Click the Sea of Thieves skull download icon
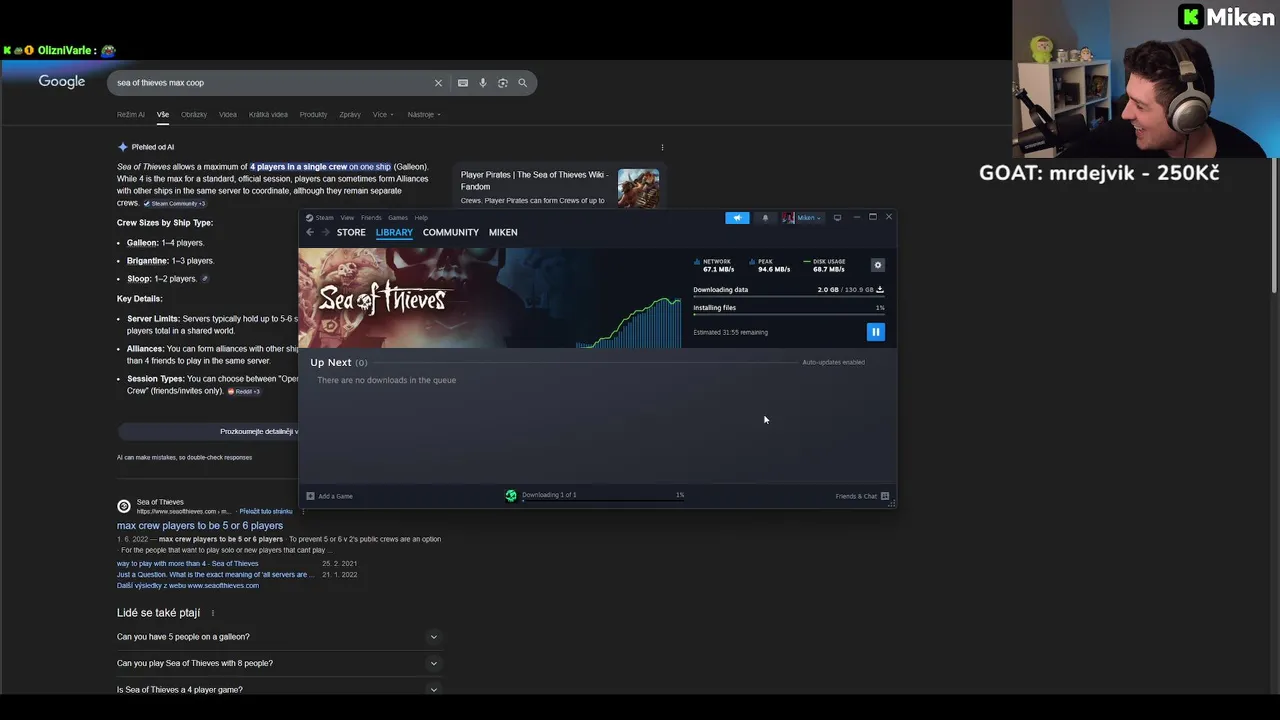The width and height of the screenshot is (1280, 720). 511,495
